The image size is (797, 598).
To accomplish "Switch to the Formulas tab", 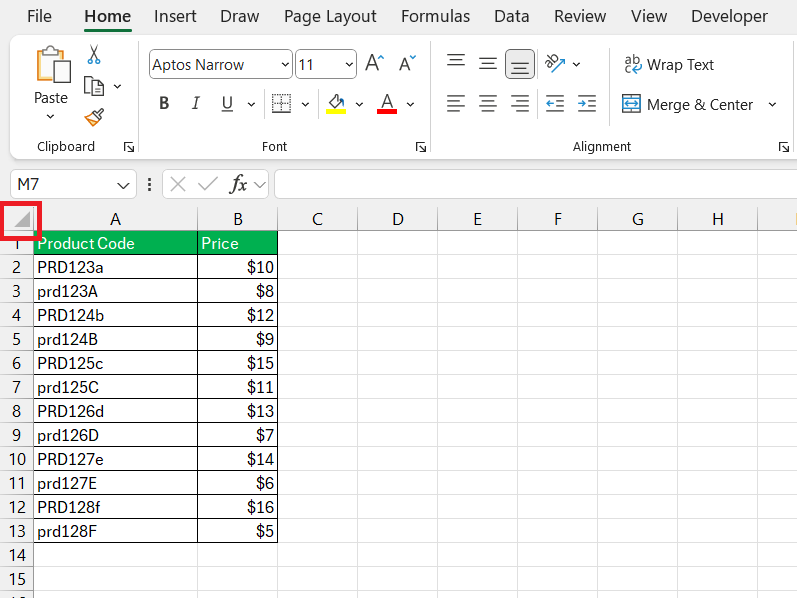I will click(x=435, y=16).
